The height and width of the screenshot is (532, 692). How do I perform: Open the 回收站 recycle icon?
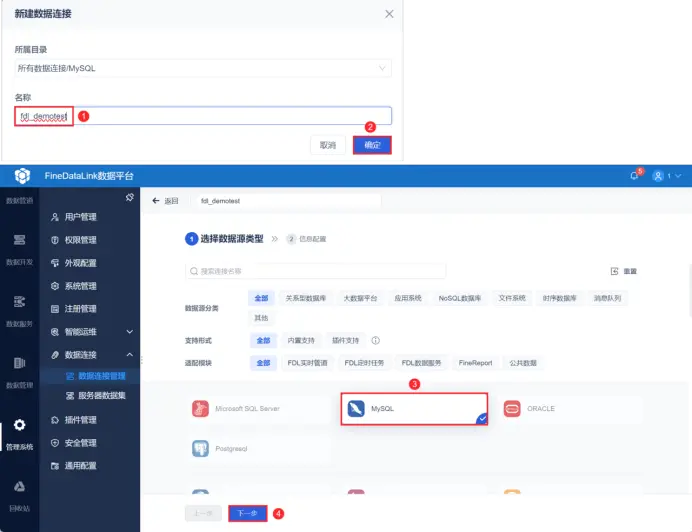click(x=19, y=487)
